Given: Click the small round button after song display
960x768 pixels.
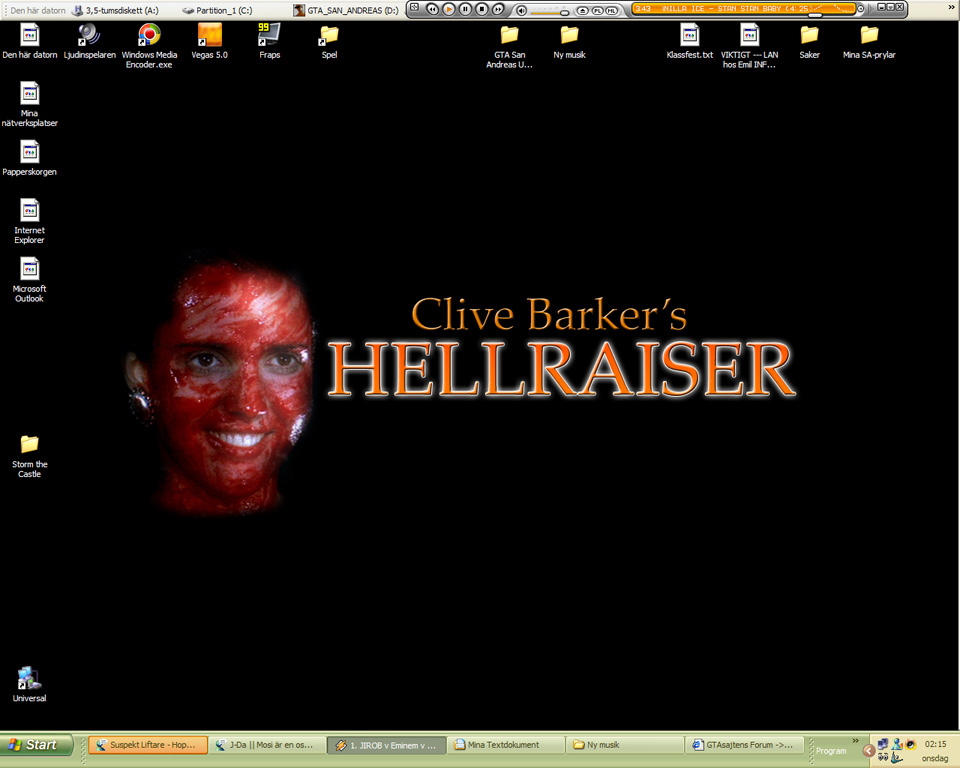Looking at the screenshot, I should pos(860,9).
